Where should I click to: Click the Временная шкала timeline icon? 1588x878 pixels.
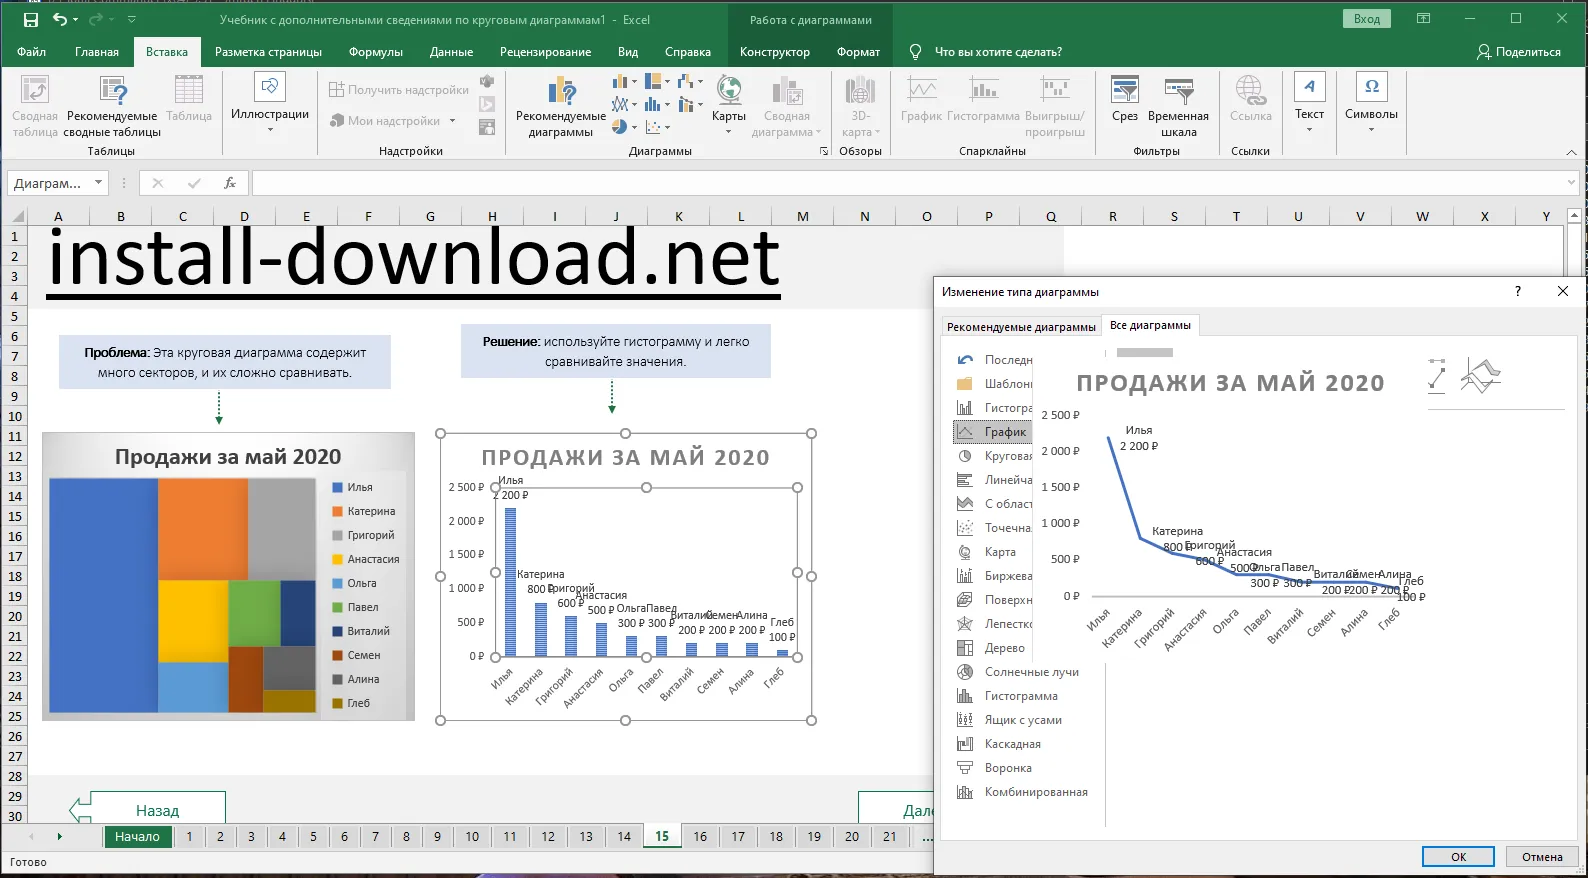click(1178, 105)
